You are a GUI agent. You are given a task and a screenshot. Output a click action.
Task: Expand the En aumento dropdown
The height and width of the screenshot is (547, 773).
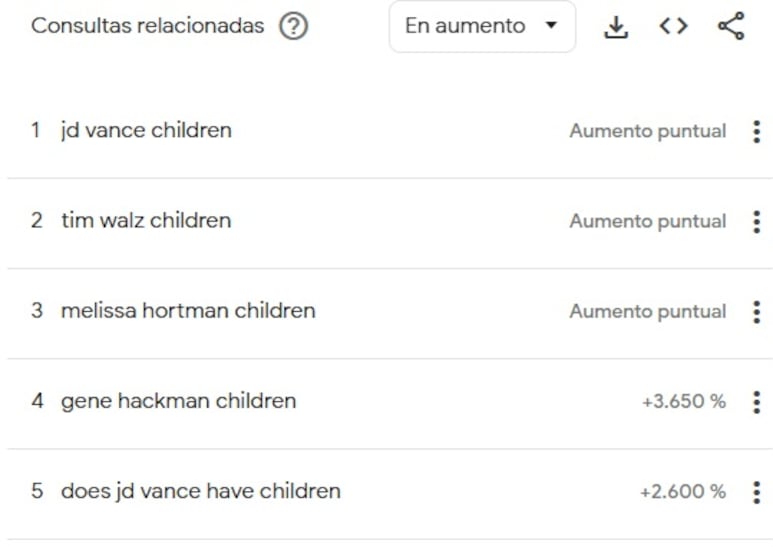click(x=482, y=26)
